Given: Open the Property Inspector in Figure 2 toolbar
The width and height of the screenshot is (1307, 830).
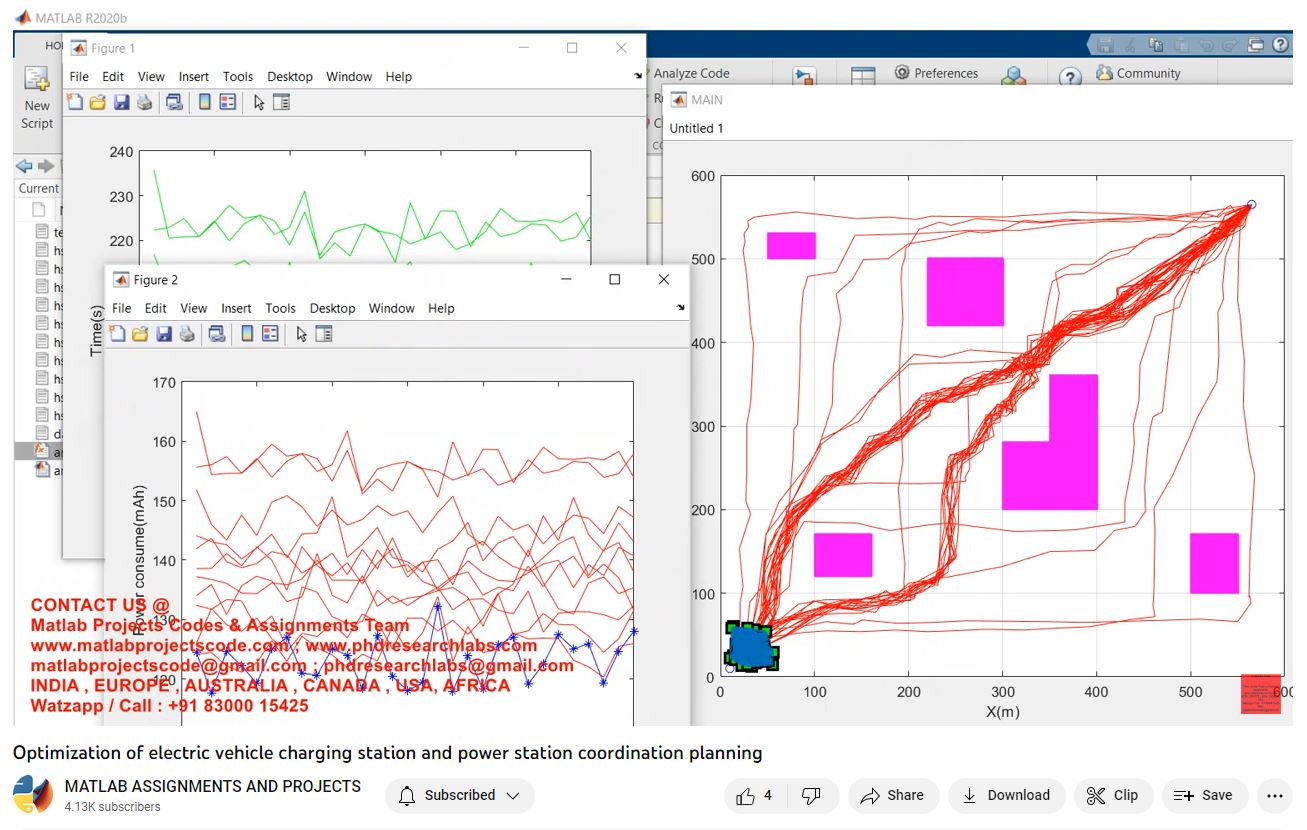Looking at the screenshot, I should pyautogui.click(x=323, y=334).
